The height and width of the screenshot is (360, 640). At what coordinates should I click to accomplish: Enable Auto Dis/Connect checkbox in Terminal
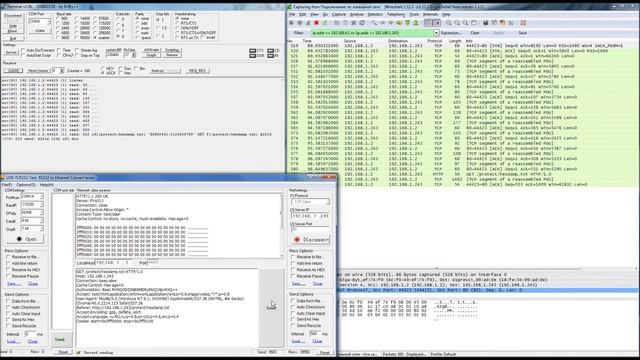pyautogui.click(x=38, y=50)
